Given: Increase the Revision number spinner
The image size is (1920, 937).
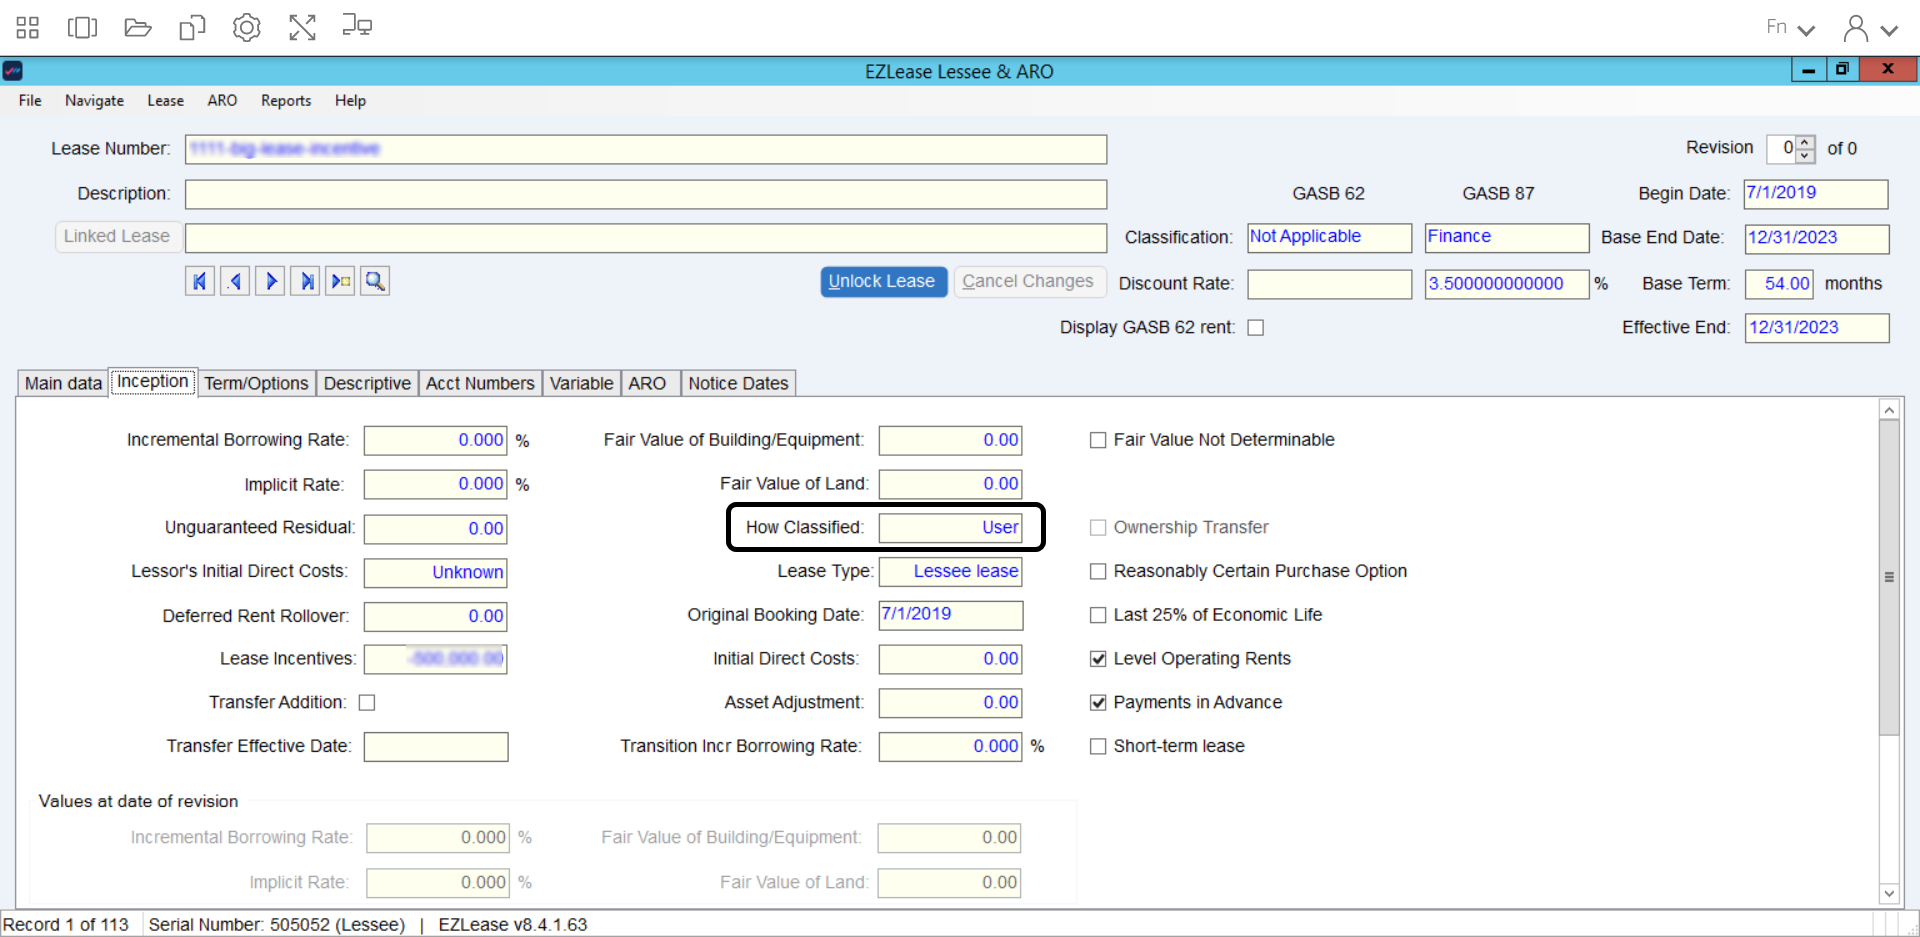Looking at the screenshot, I should pos(1805,142).
